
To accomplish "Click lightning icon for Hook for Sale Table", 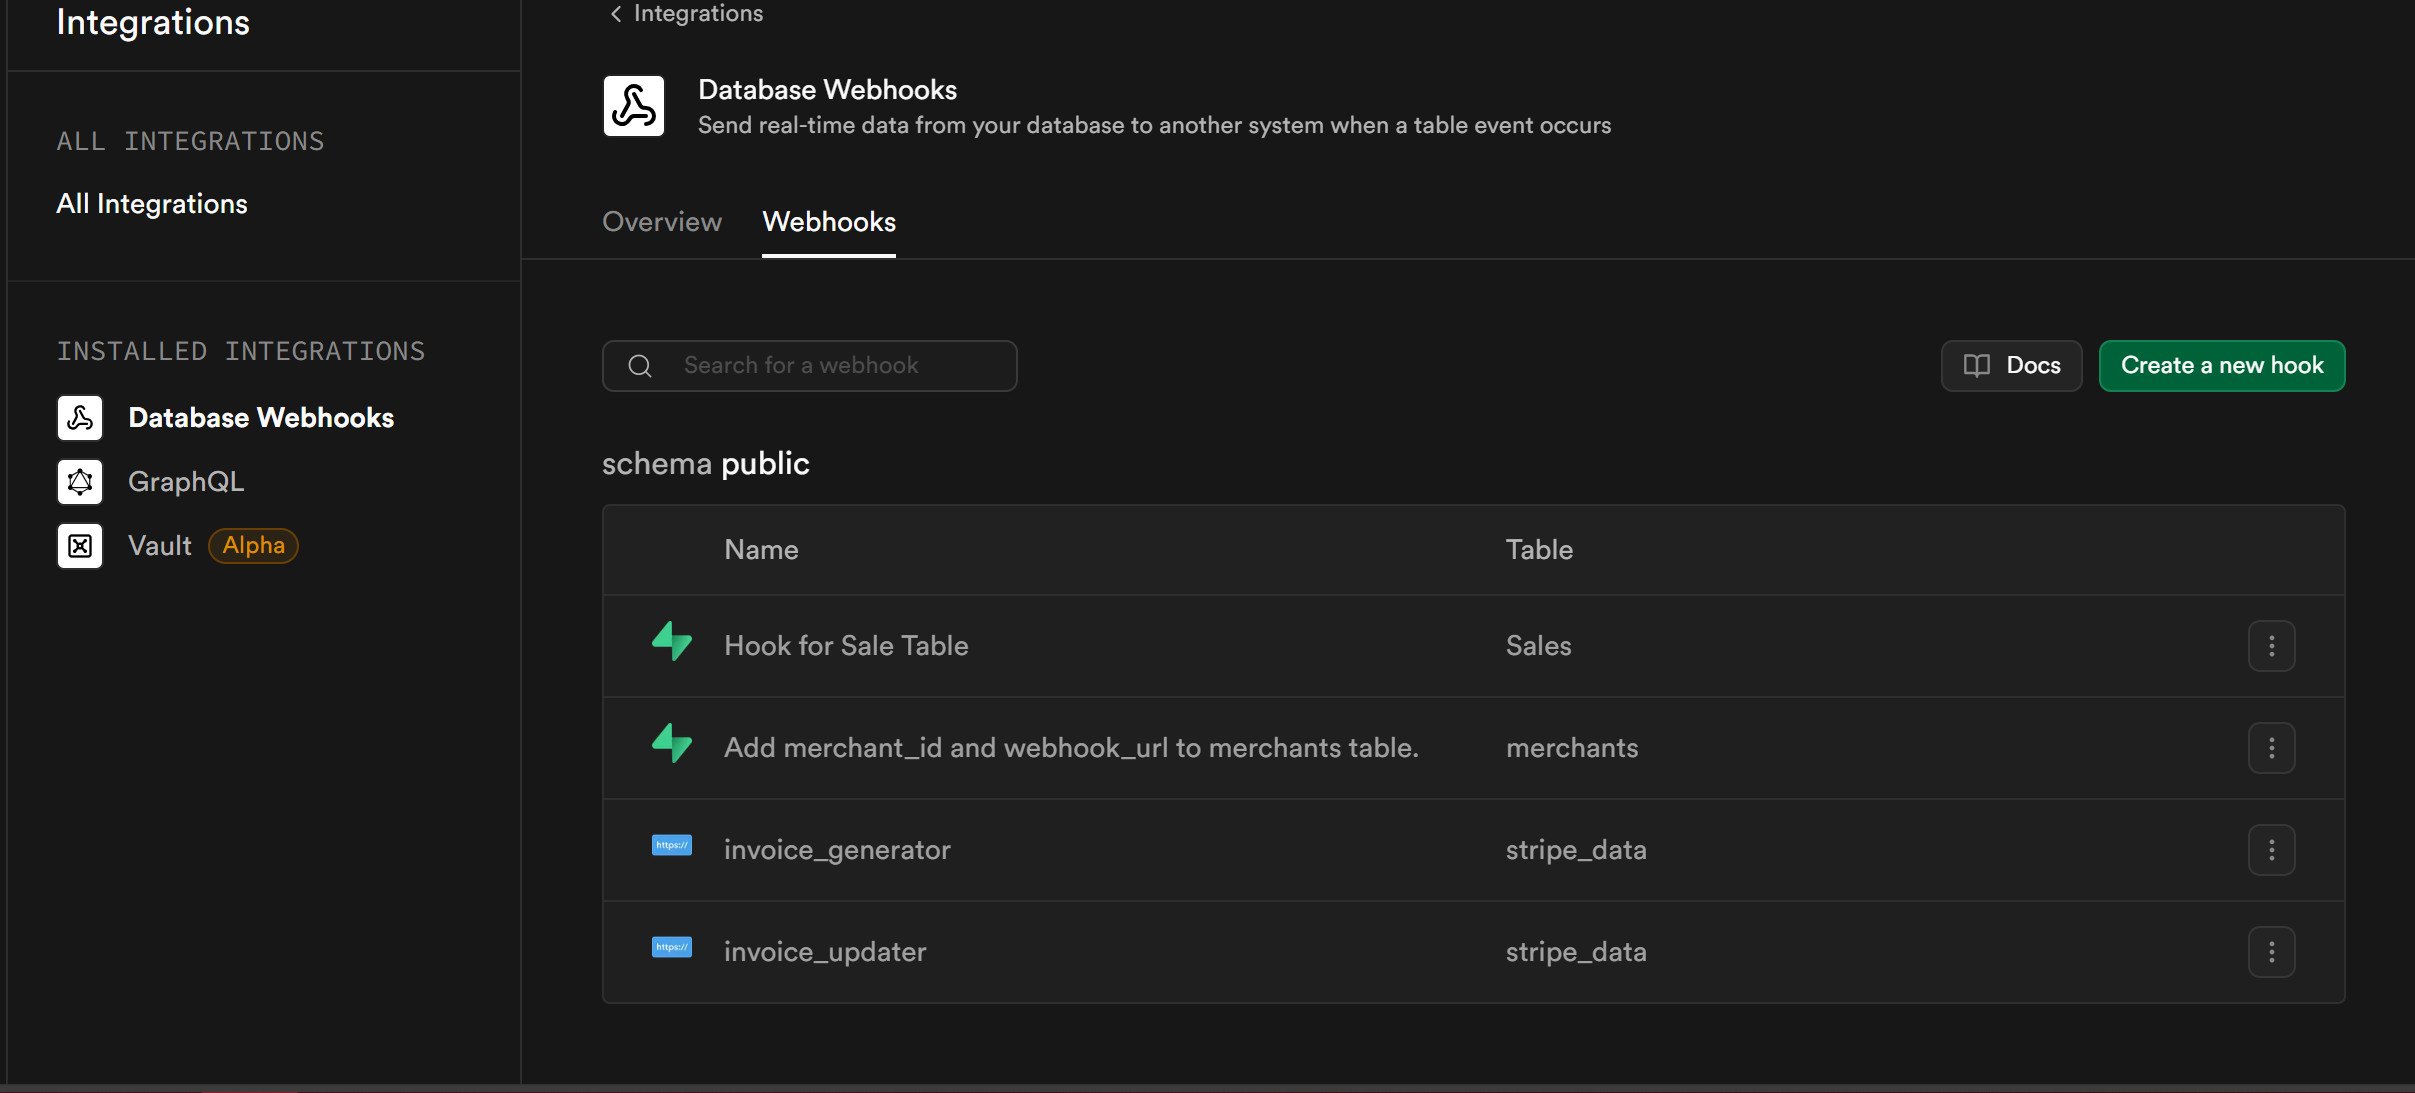I will pyautogui.click(x=672, y=642).
